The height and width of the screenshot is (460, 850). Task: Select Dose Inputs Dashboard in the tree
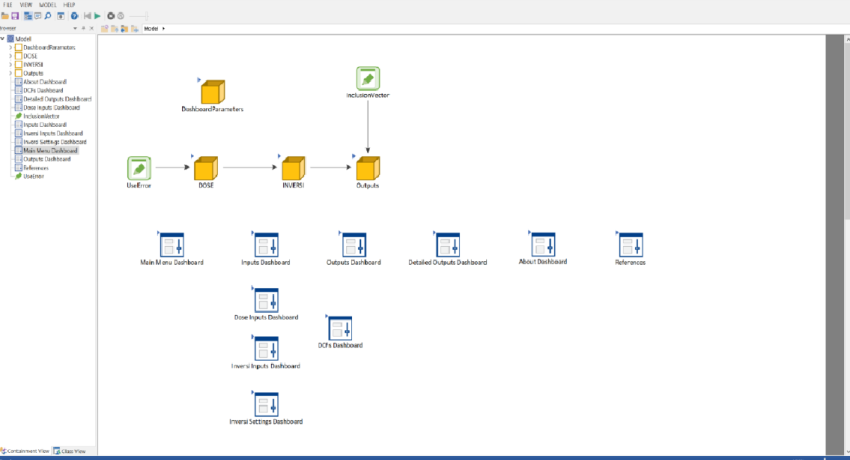pyautogui.click(x=51, y=107)
